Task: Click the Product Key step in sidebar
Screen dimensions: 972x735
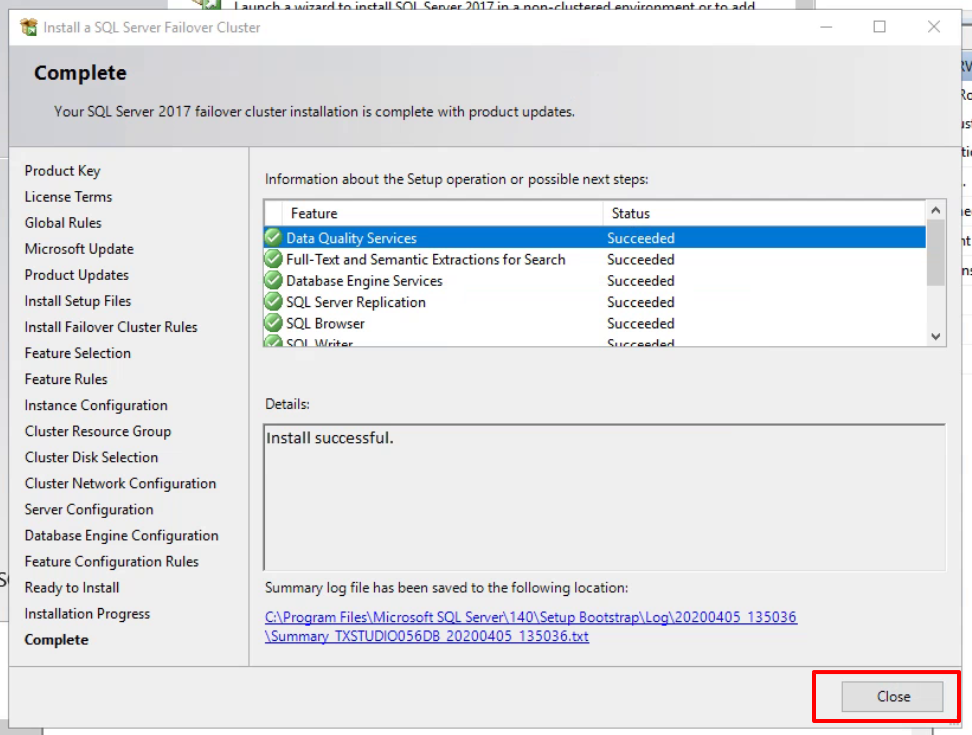Action: click(x=62, y=170)
